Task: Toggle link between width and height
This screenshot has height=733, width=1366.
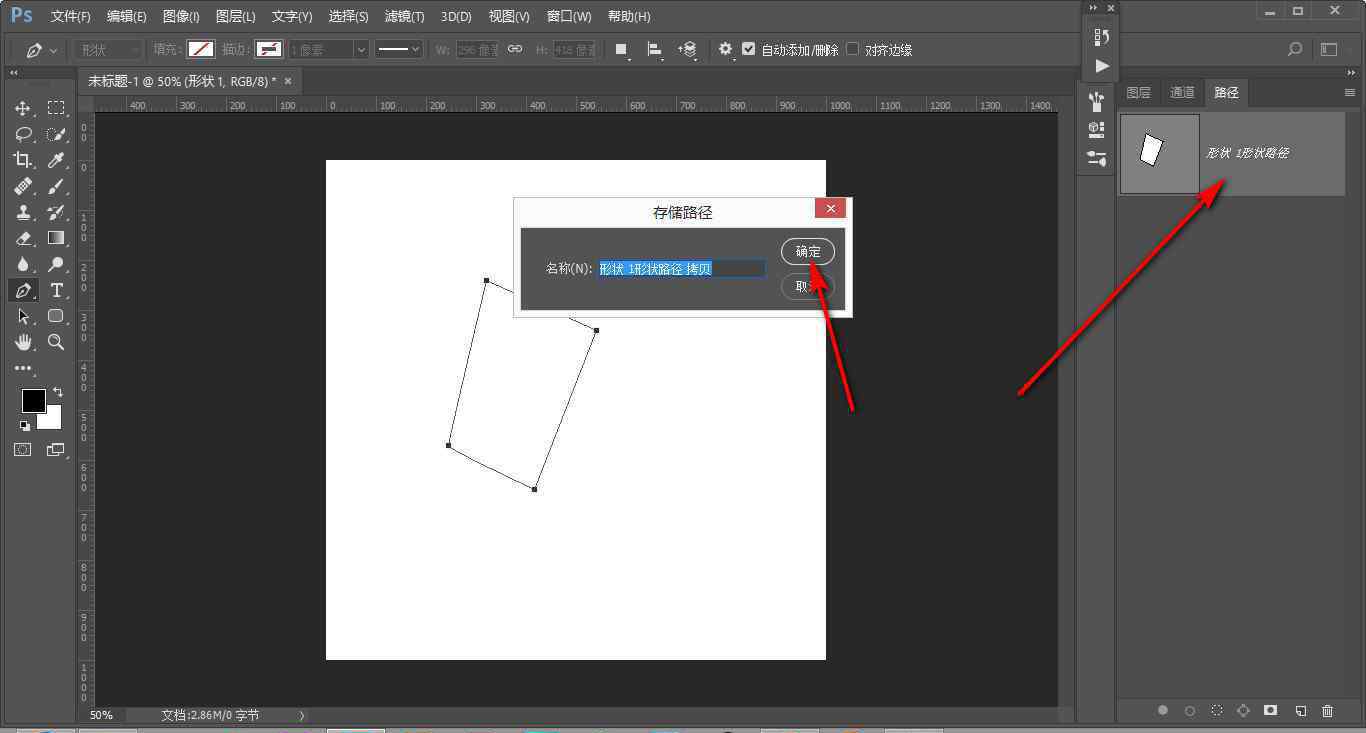Action: click(x=515, y=49)
